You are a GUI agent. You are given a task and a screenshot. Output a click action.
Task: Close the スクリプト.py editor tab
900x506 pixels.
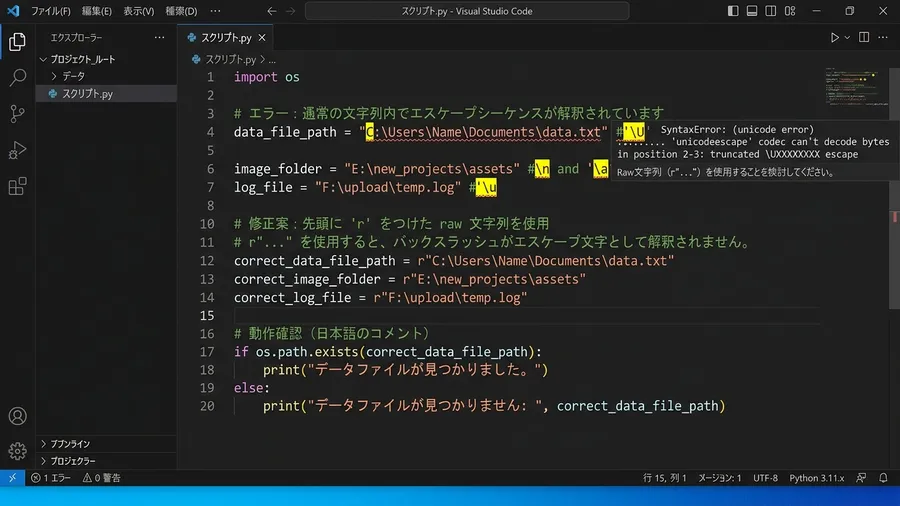point(262,38)
